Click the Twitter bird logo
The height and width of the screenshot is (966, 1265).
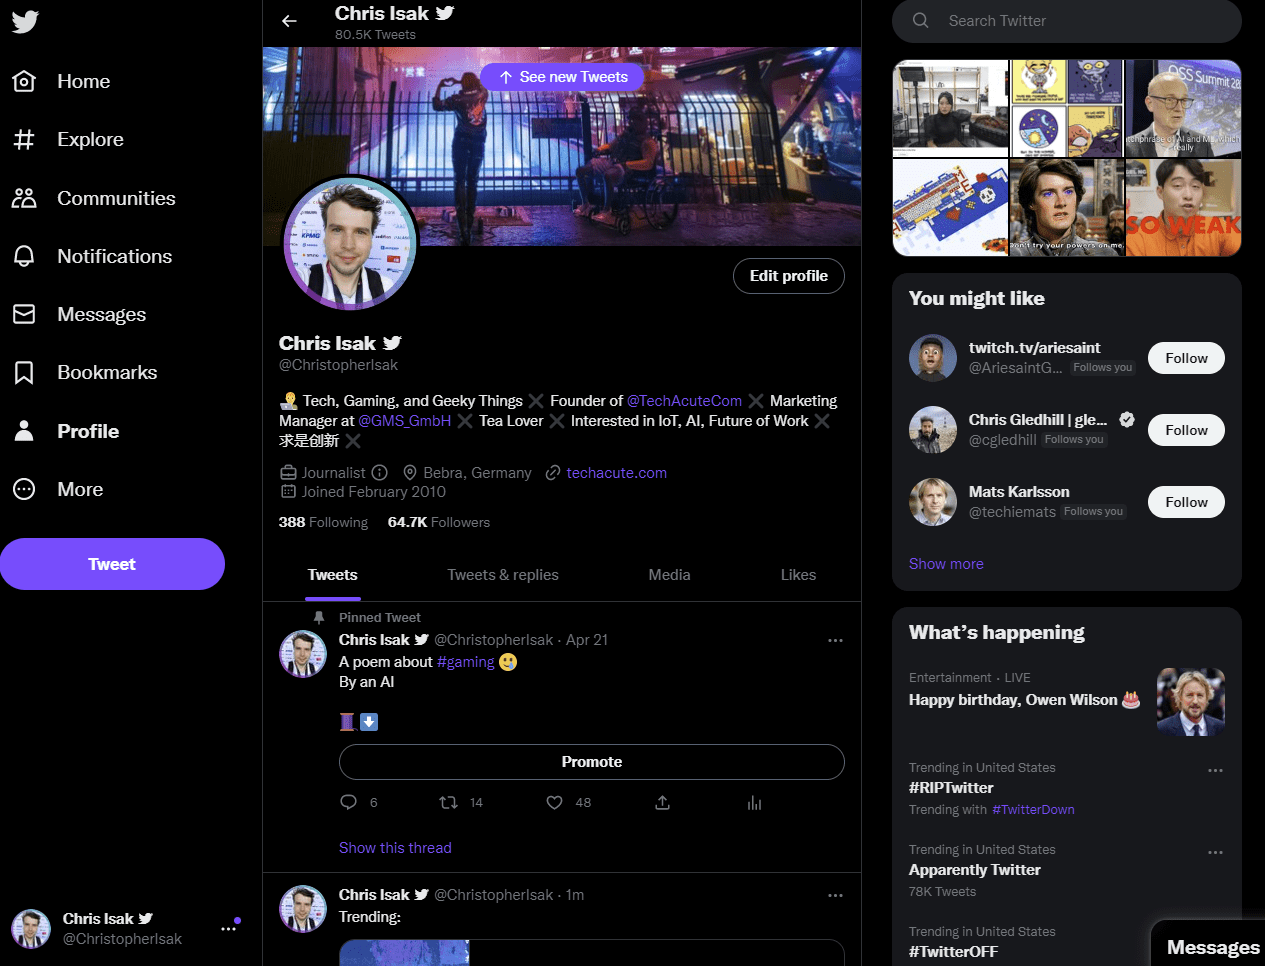click(x=25, y=21)
